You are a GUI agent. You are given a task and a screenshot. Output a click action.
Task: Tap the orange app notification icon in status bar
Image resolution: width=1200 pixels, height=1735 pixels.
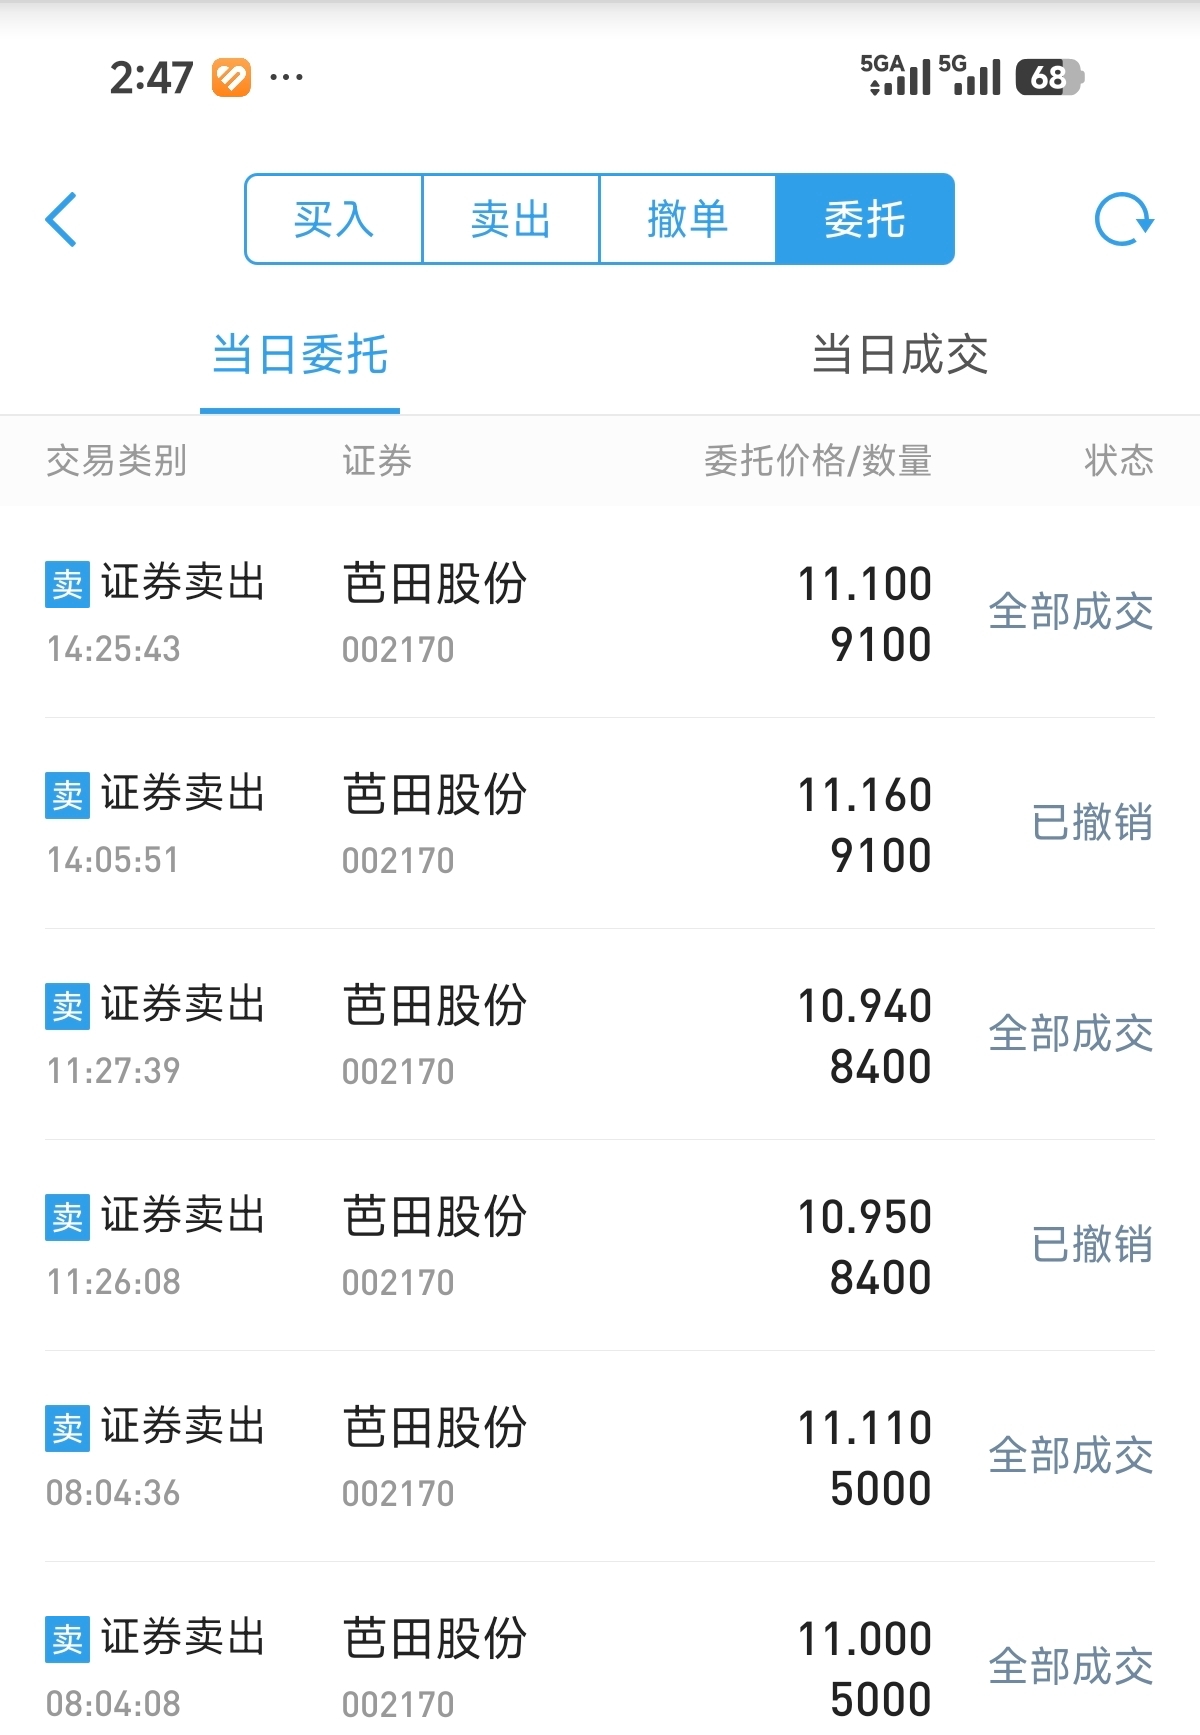(231, 77)
